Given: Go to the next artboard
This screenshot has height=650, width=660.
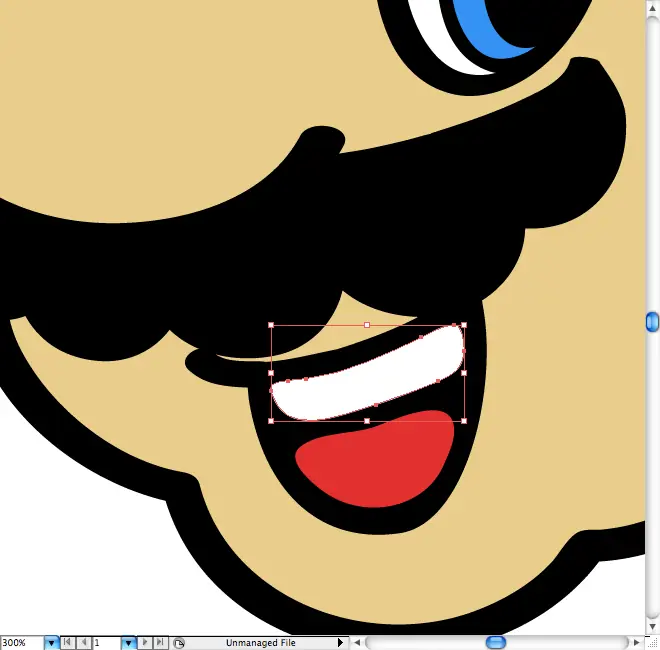Looking at the screenshot, I should click(145, 642).
